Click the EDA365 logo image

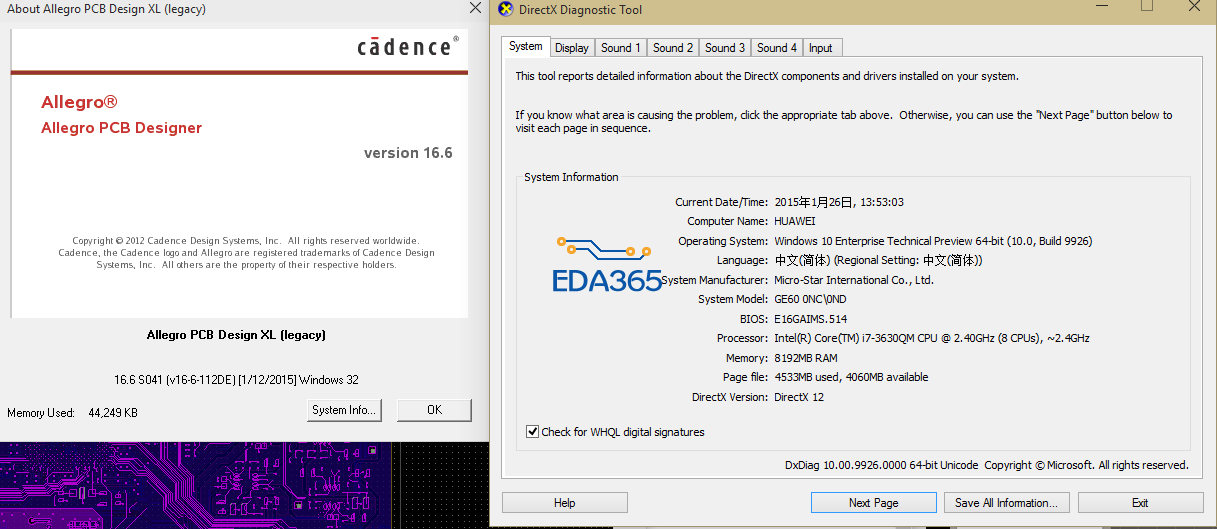[x=607, y=264]
